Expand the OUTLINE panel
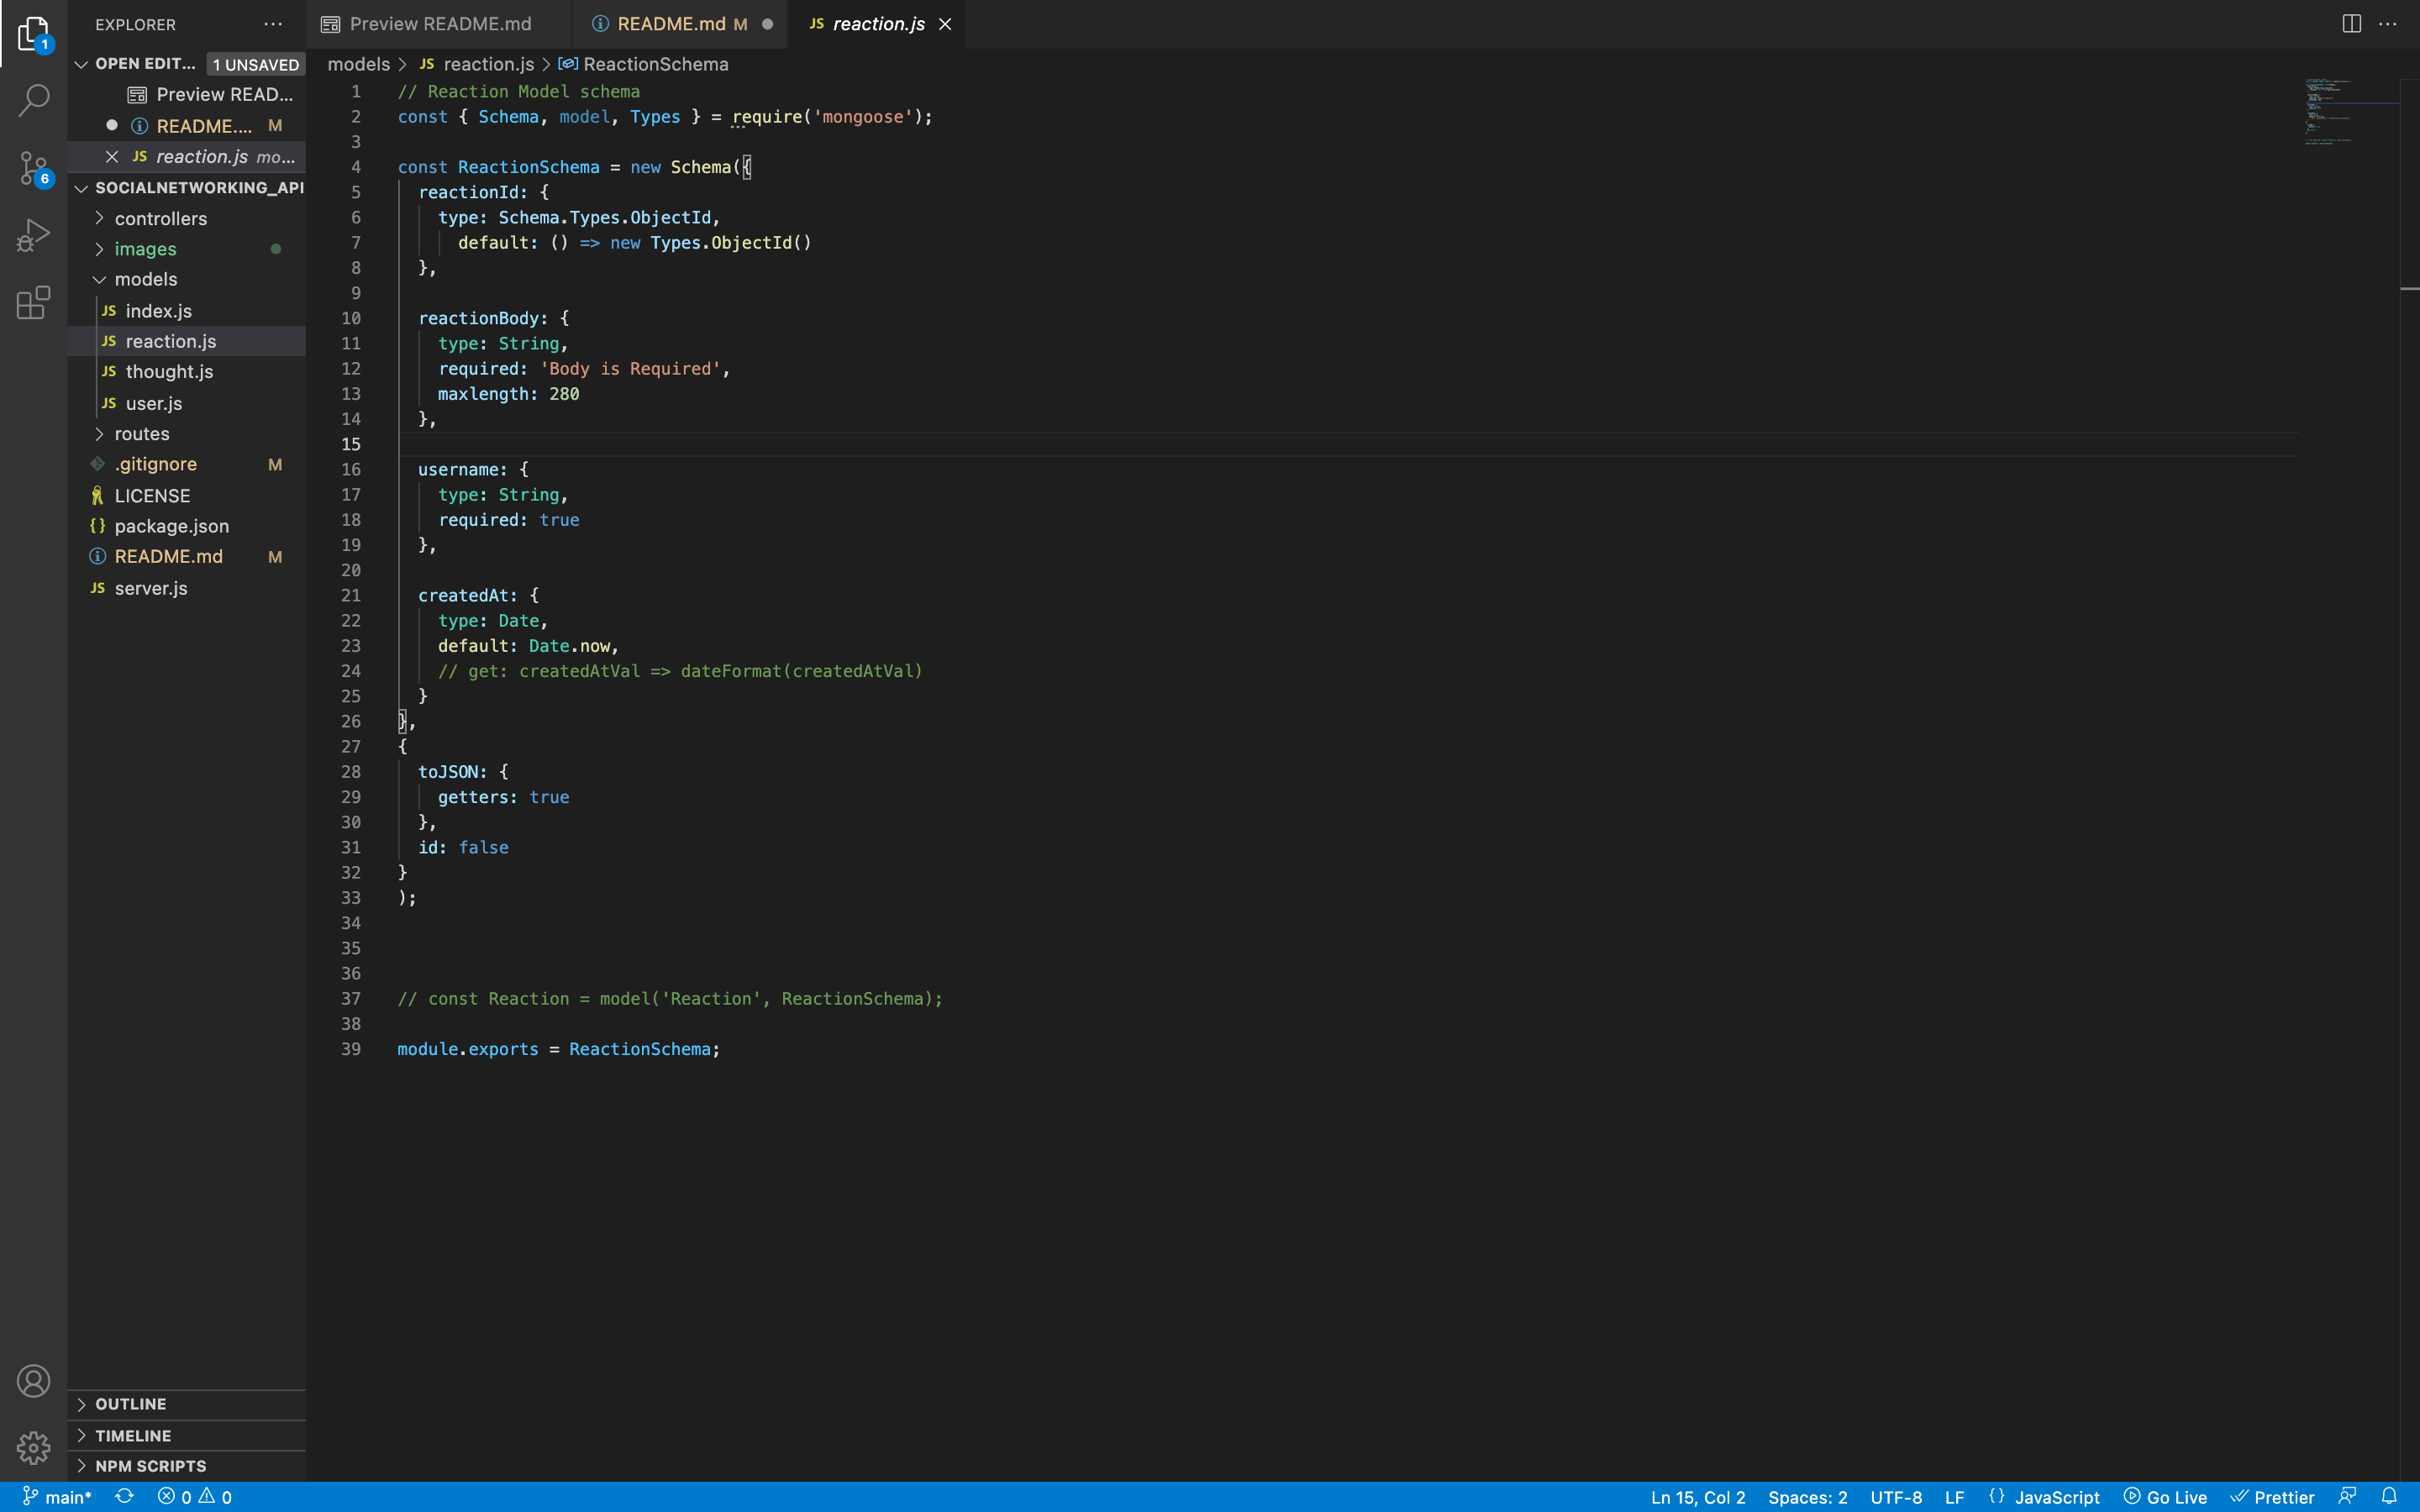Image resolution: width=2420 pixels, height=1512 pixels. click(x=130, y=1404)
